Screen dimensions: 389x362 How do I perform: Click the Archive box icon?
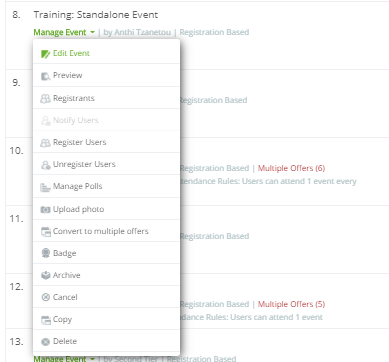click(45, 275)
